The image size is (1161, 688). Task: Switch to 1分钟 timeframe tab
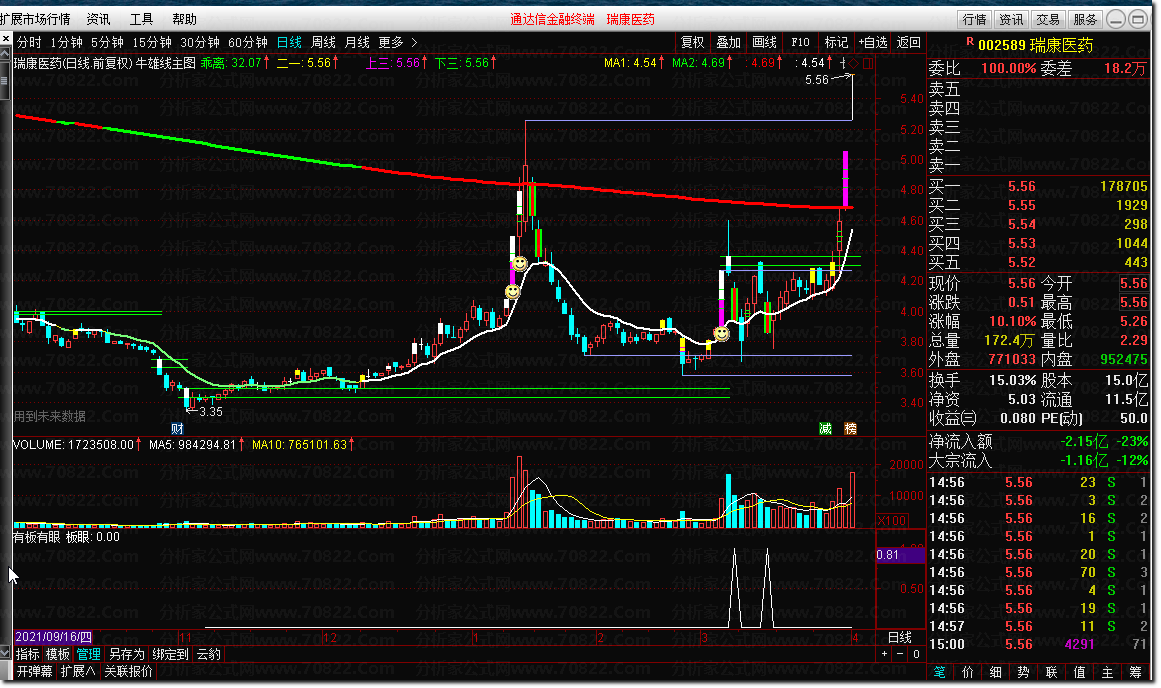click(67, 42)
